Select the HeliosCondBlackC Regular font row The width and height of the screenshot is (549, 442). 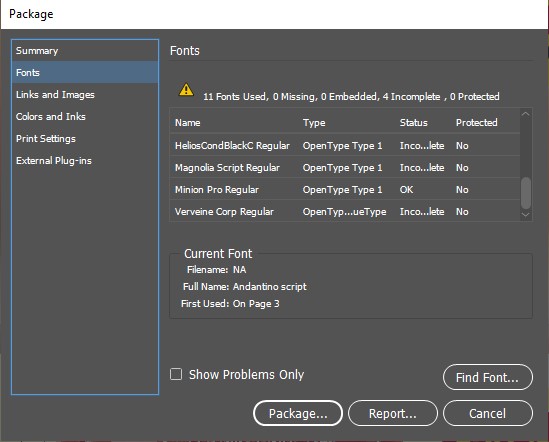point(345,145)
